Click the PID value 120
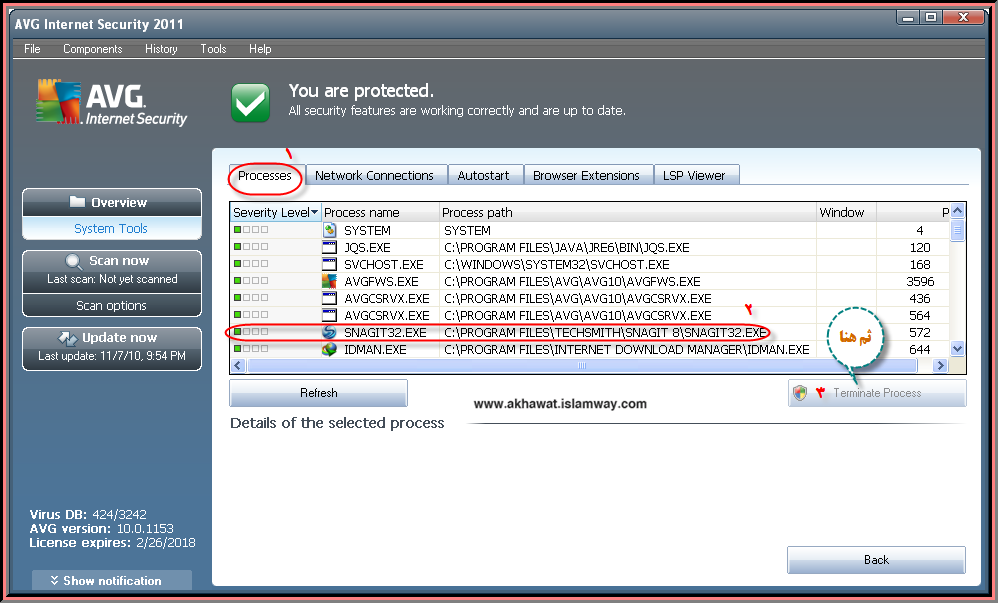Viewport: 998px width, 603px height. (920, 247)
